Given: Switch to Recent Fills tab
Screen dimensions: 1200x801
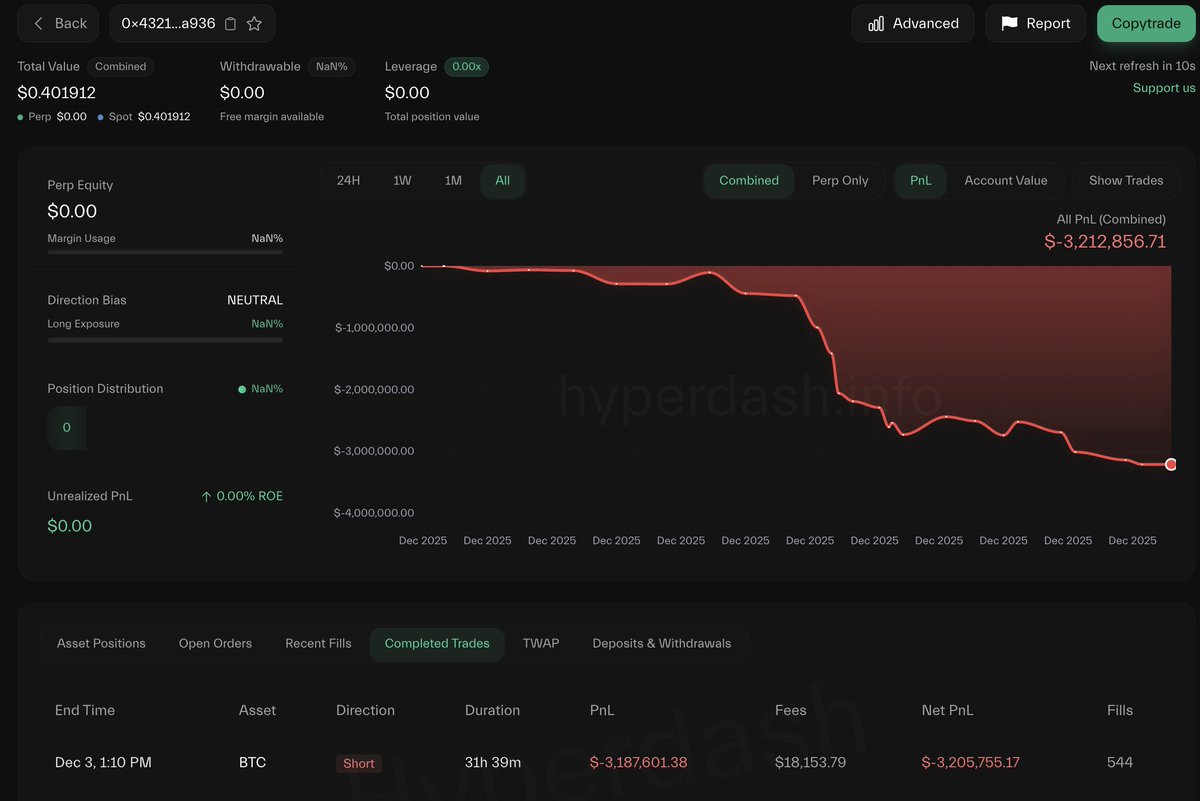Looking at the screenshot, I should click(318, 644).
